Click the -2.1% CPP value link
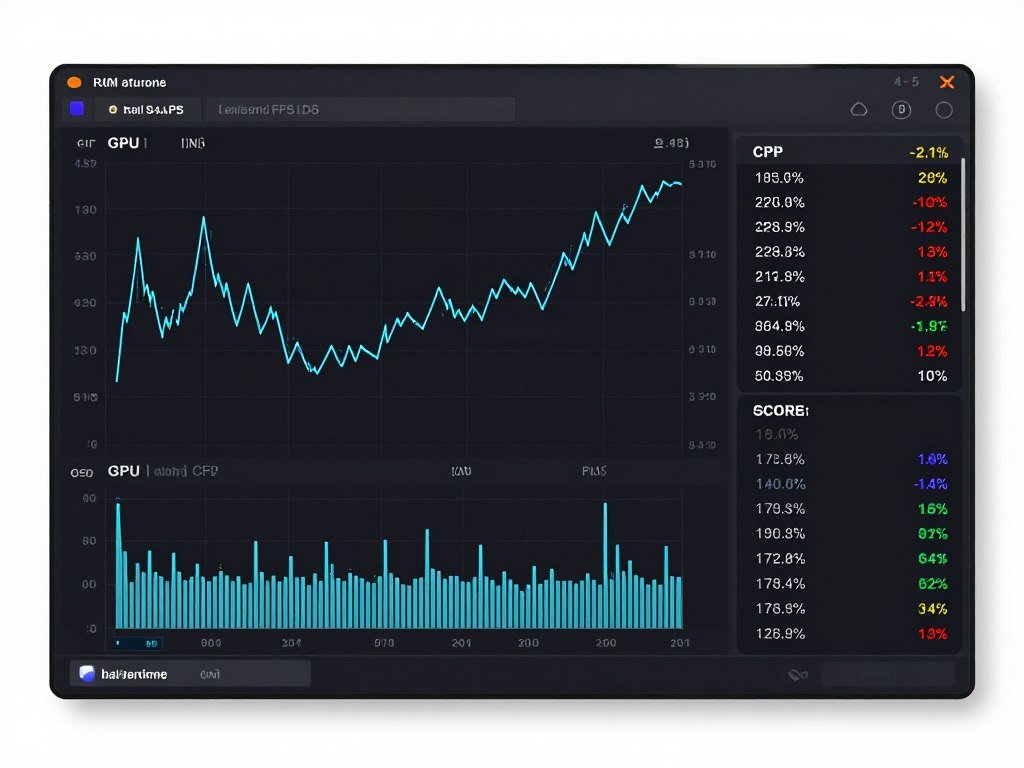Image resolution: width=1024 pixels, height=768 pixels. click(x=928, y=152)
